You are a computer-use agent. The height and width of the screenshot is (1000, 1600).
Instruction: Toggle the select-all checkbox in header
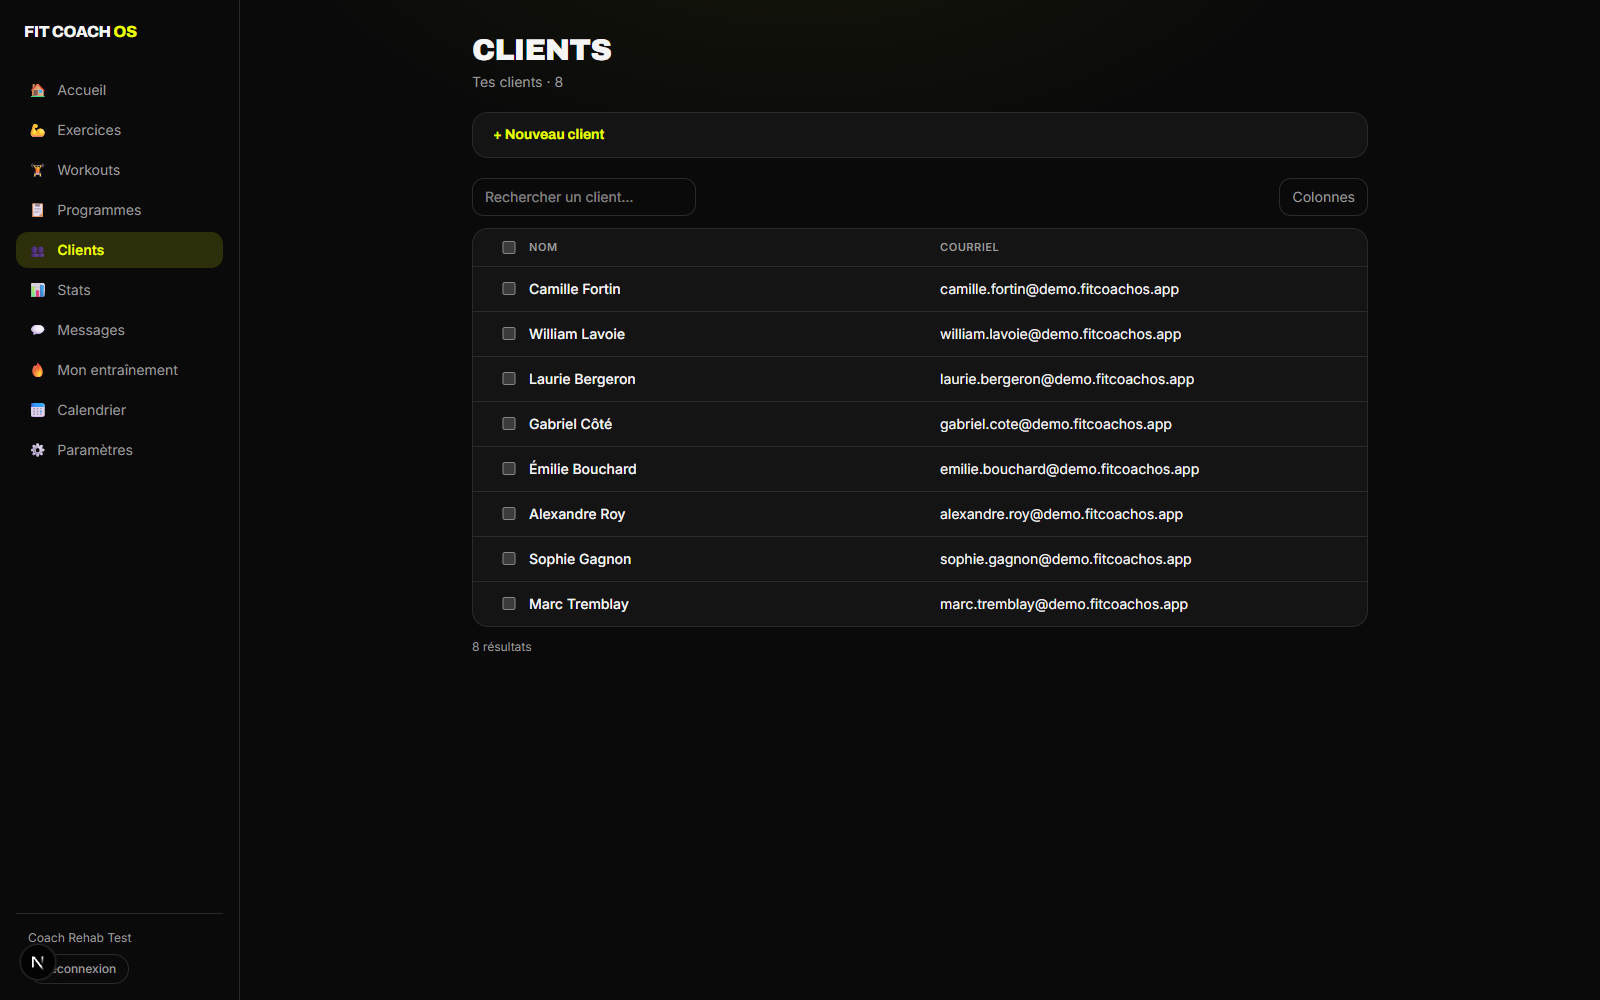point(509,247)
